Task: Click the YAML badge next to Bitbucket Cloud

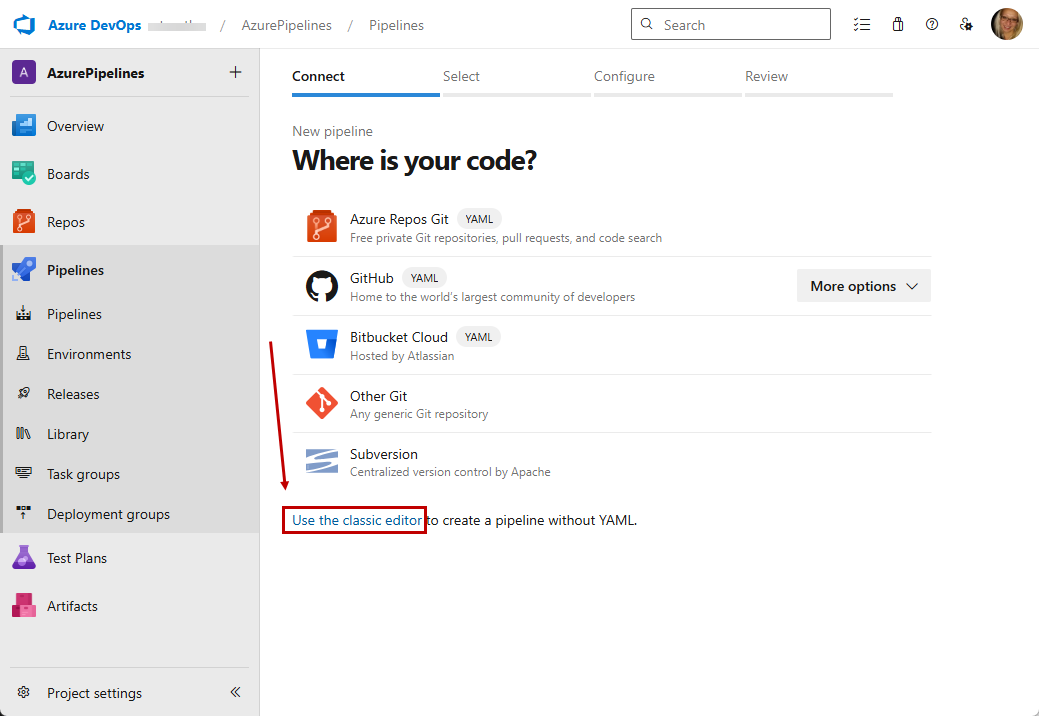Action: click(x=478, y=337)
